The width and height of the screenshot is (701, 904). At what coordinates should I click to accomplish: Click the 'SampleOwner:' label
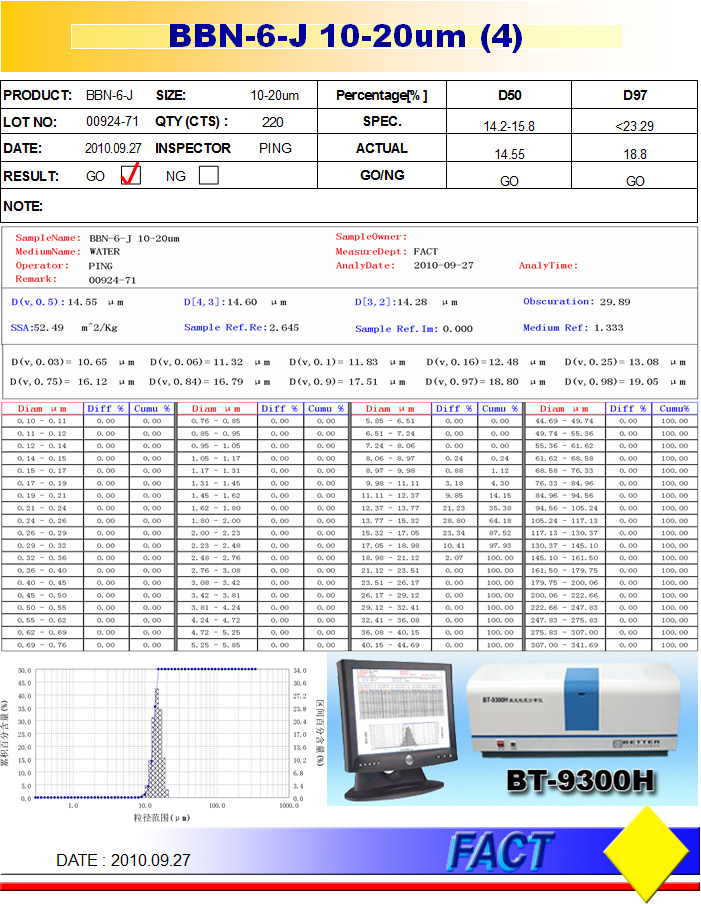coord(371,237)
